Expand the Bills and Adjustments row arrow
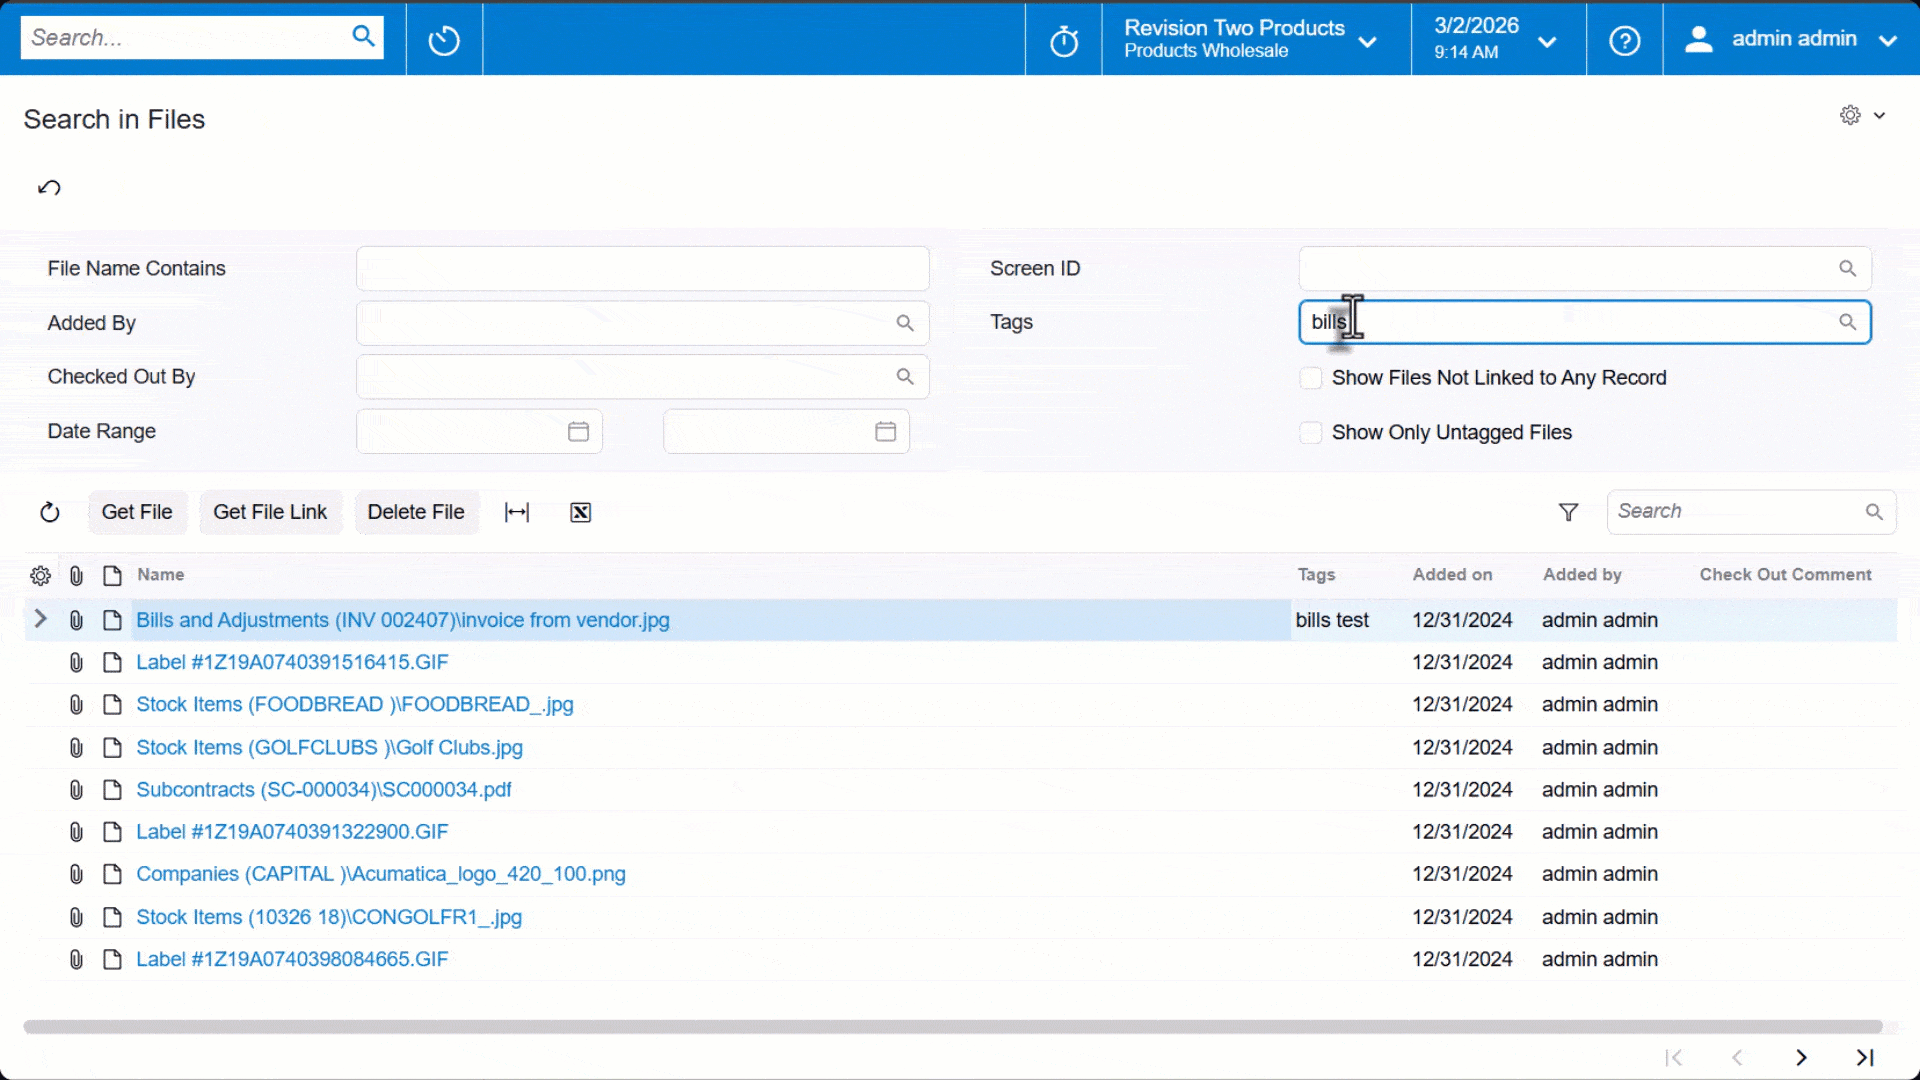This screenshot has height=1080, width=1920. [x=40, y=619]
